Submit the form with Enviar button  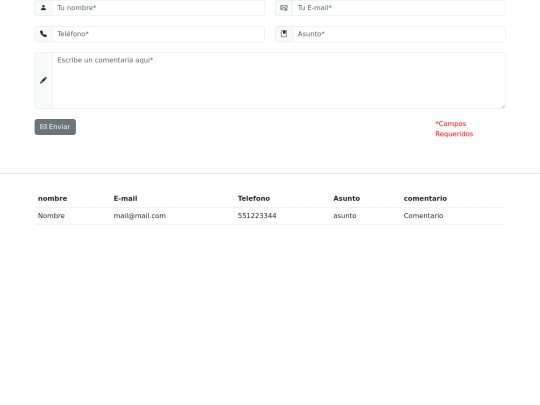tap(55, 127)
